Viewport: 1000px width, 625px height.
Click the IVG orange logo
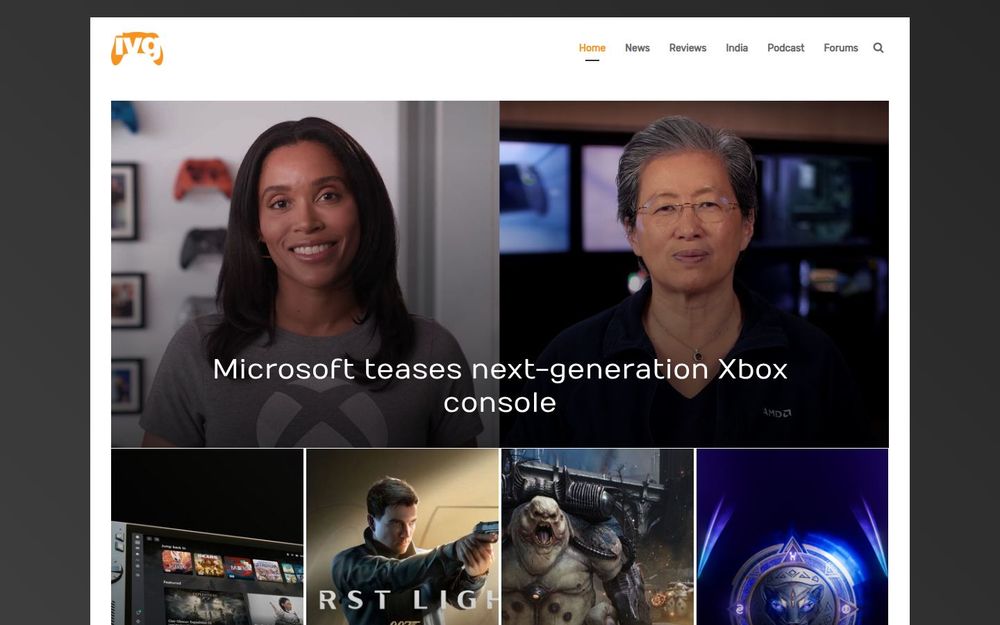[x=137, y=48]
